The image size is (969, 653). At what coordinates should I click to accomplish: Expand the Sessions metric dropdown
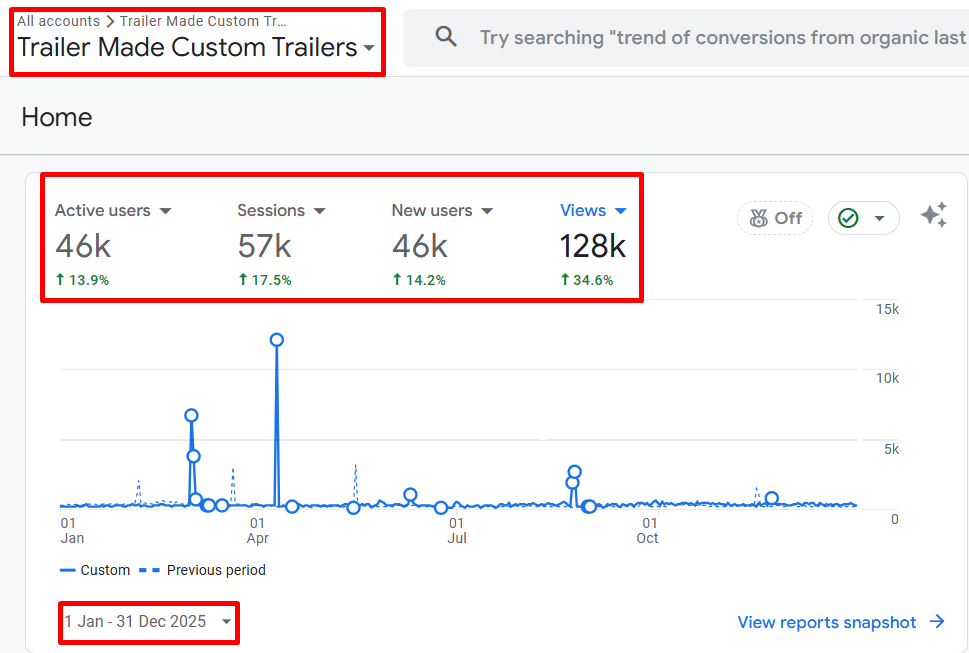coord(319,211)
